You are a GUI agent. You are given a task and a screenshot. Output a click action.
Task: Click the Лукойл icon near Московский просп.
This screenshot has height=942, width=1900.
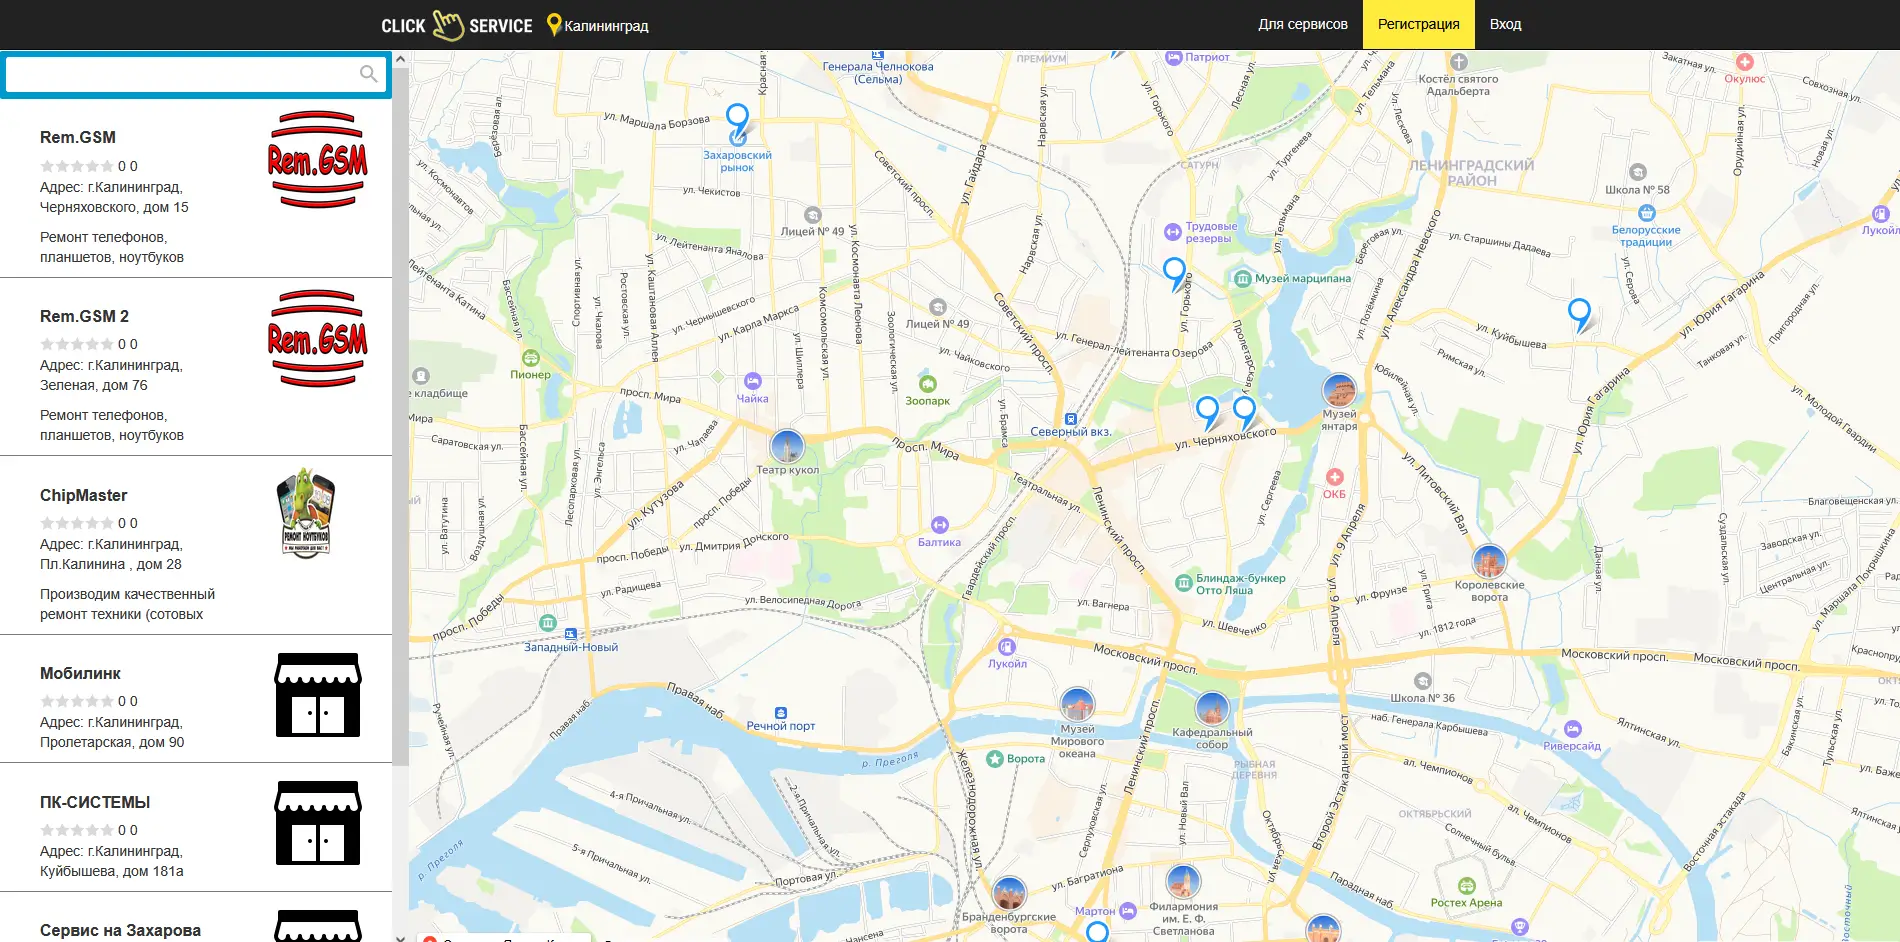pos(1007,647)
